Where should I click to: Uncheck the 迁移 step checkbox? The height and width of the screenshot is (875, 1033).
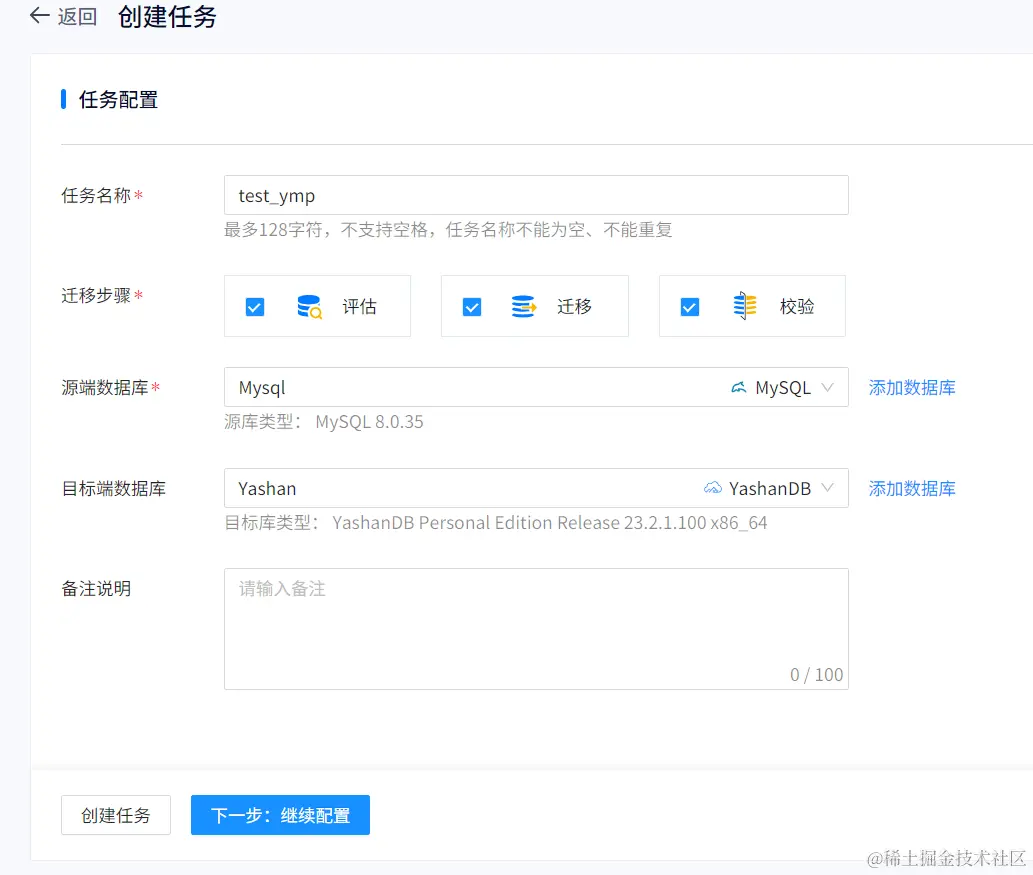pos(472,307)
